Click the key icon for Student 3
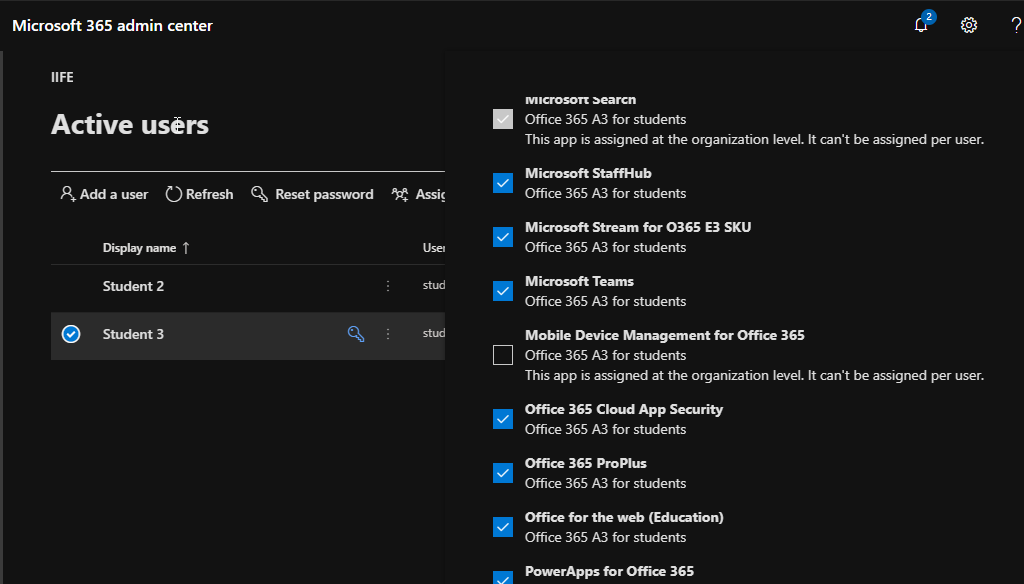1024x584 pixels. 356,334
